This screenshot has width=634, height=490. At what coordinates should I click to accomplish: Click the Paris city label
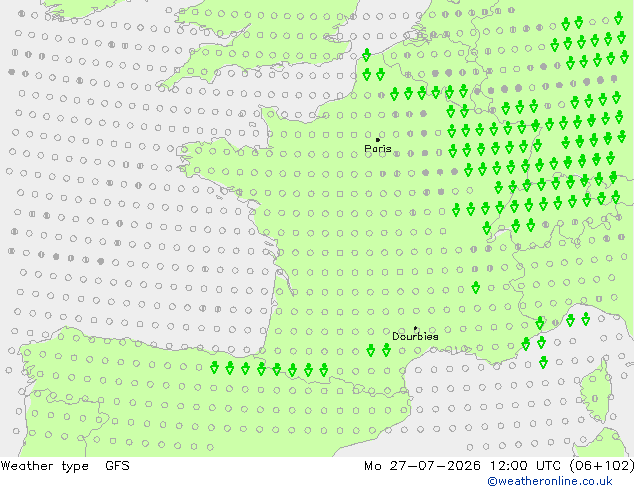coord(378,148)
